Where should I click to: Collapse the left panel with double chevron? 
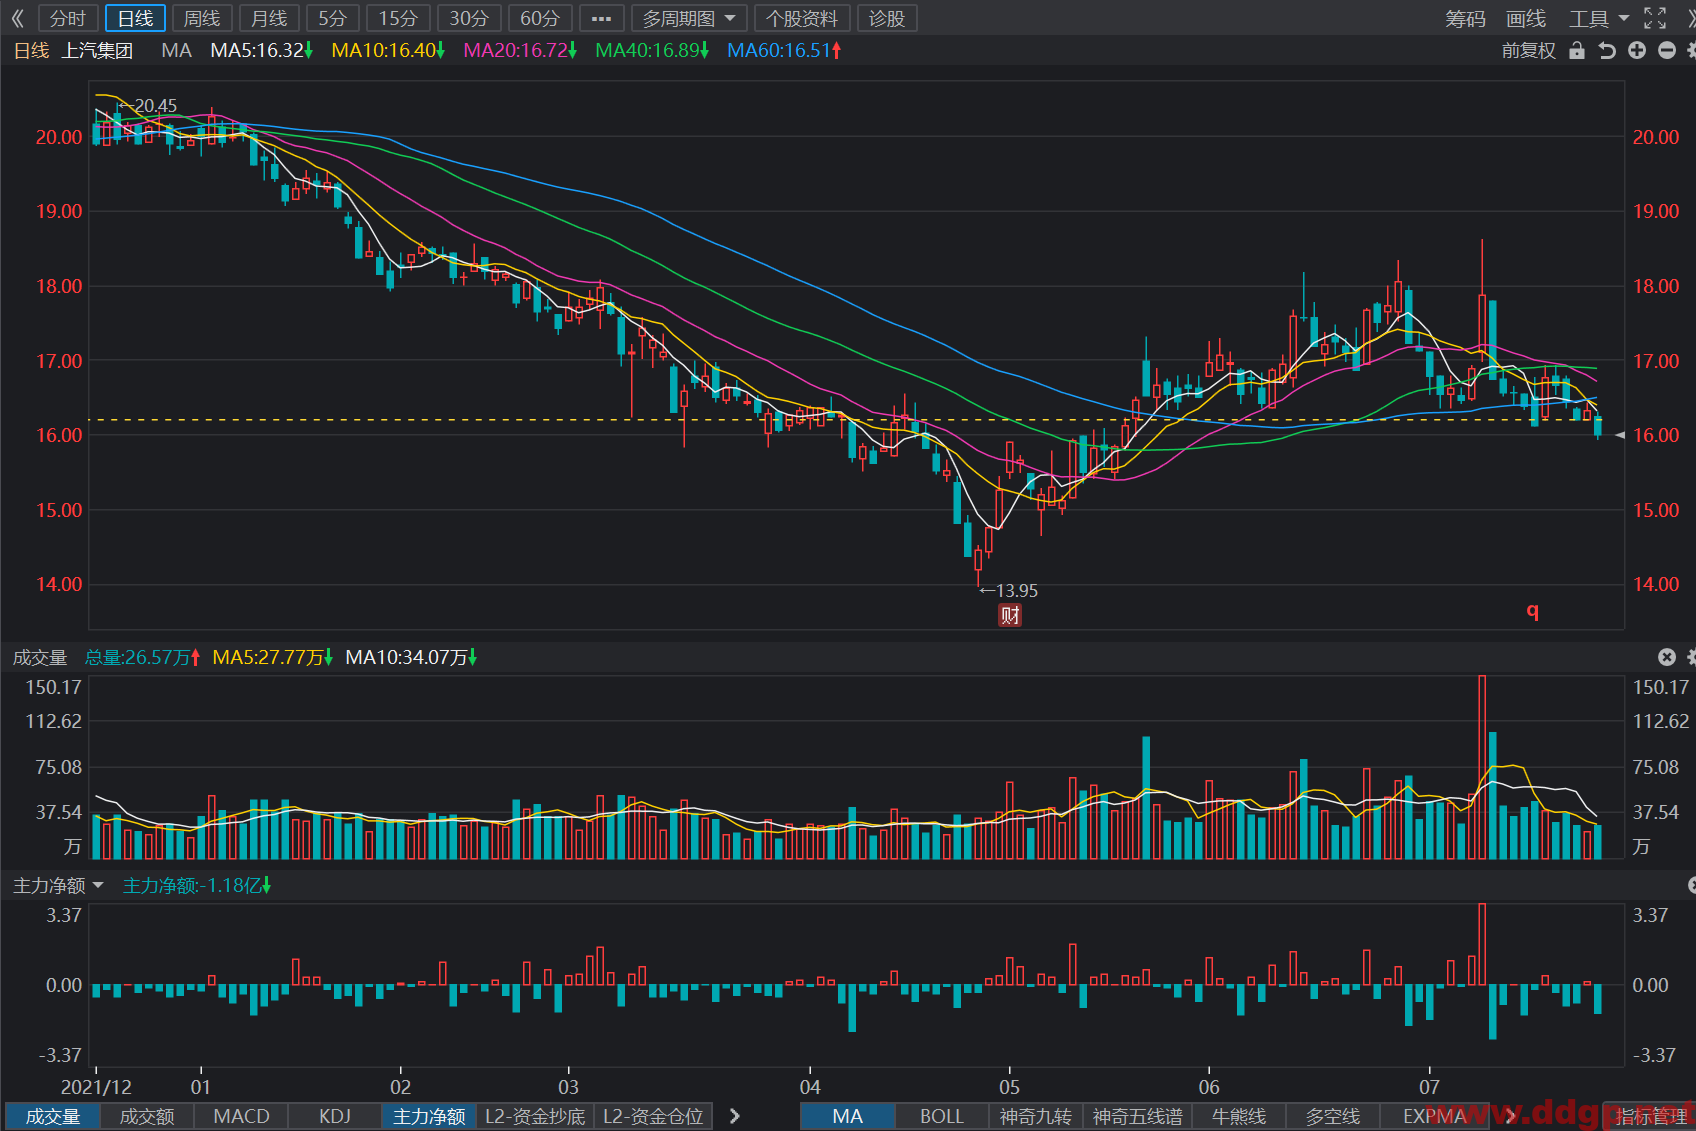tap(17, 18)
